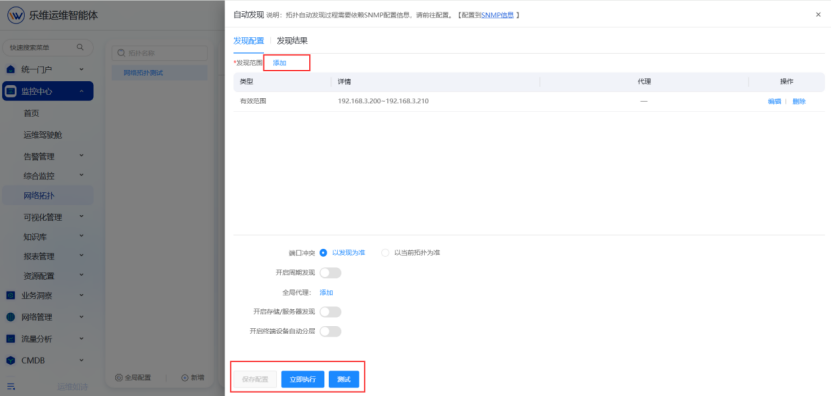This screenshot has height=397, width=831.
Task: Click the 操作 column header
Action: point(786,82)
